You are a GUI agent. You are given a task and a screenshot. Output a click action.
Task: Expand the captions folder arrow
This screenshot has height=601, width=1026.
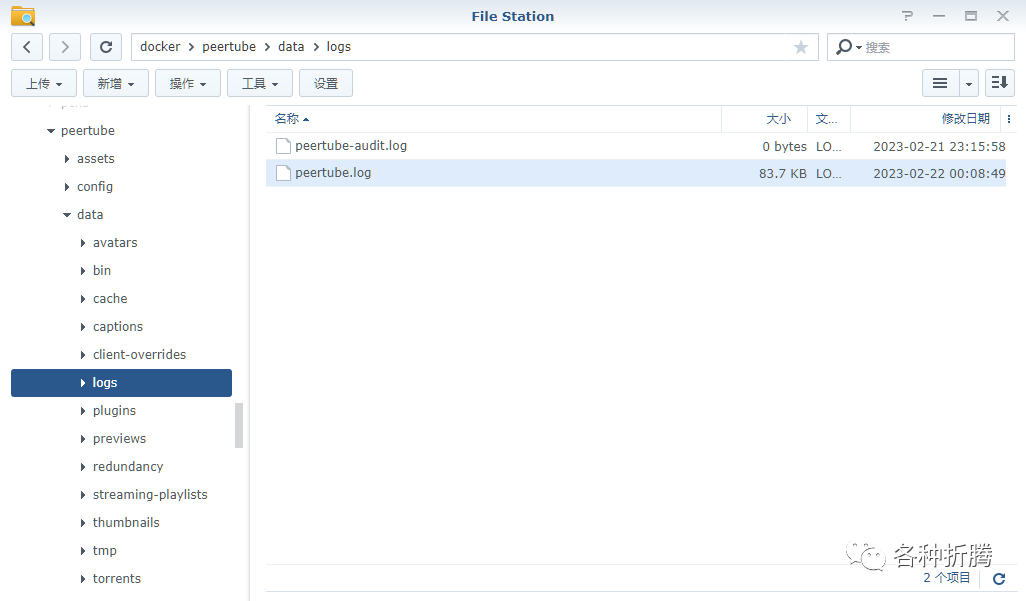click(x=82, y=327)
